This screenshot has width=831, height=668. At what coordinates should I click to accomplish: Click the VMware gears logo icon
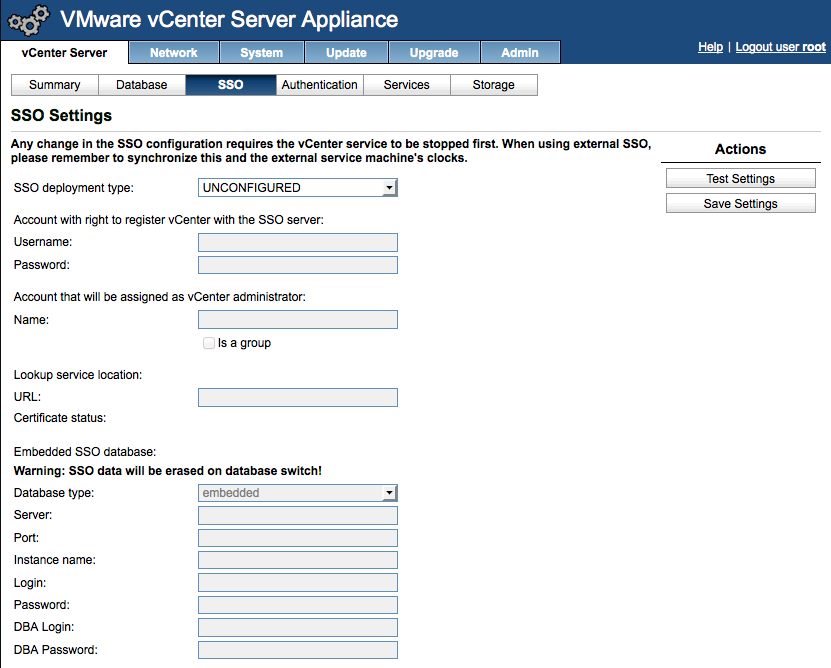[x=29, y=20]
